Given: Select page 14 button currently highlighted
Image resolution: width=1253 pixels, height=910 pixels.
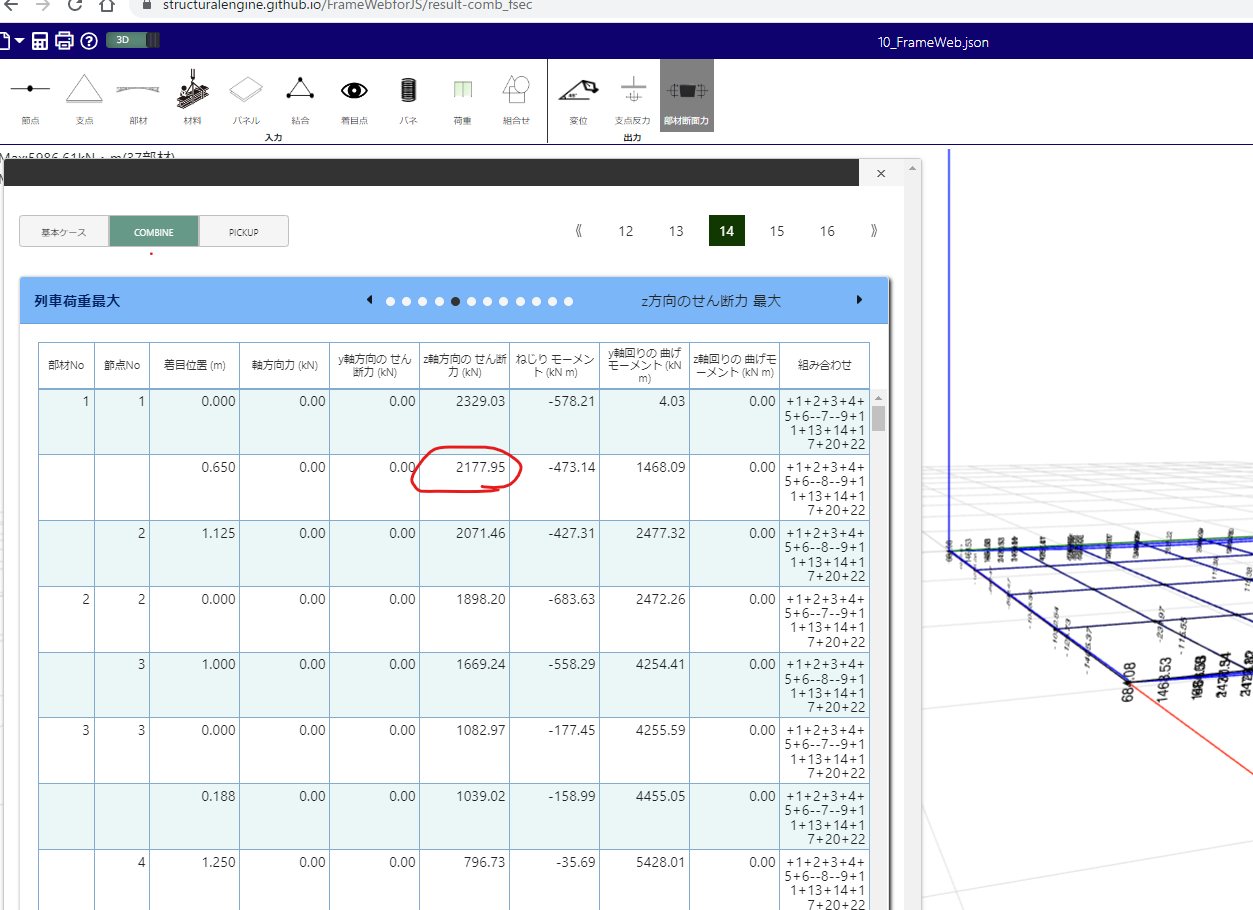Looking at the screenshot, I should [727, 231].
